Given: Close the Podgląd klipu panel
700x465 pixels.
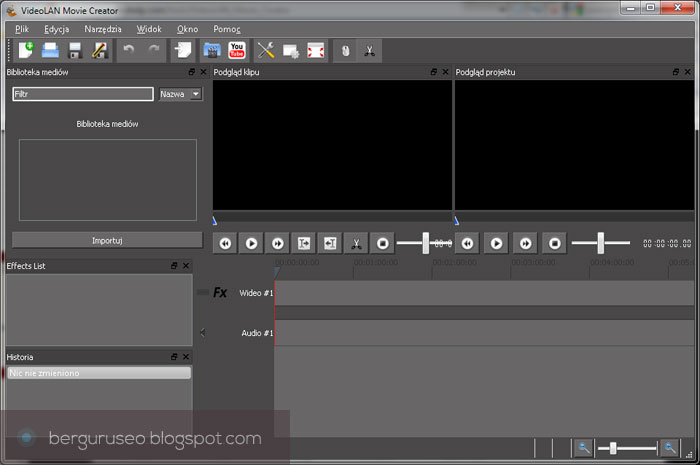Looking at the screenshot, I should tap(446, 72).
